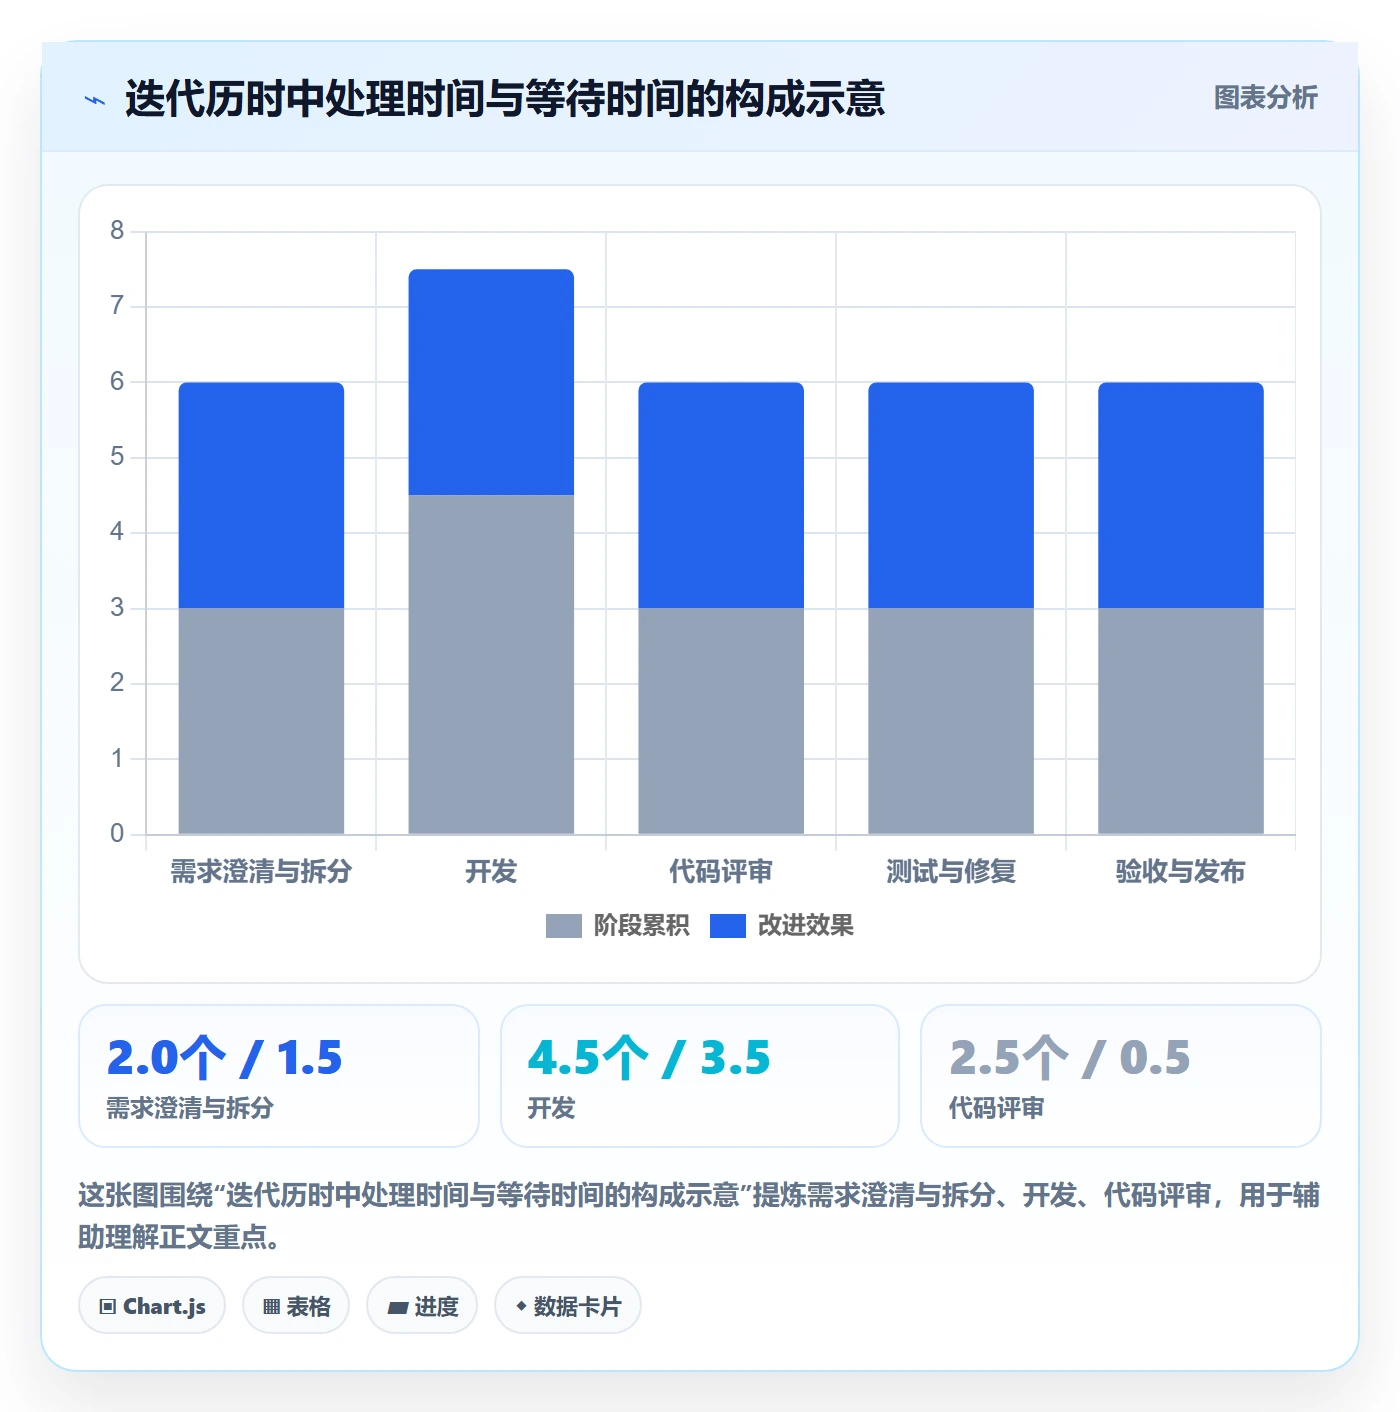Select the 进度 tag chip
The height and width of the screenshot is (1412, 1400).
coord(422,1306)
